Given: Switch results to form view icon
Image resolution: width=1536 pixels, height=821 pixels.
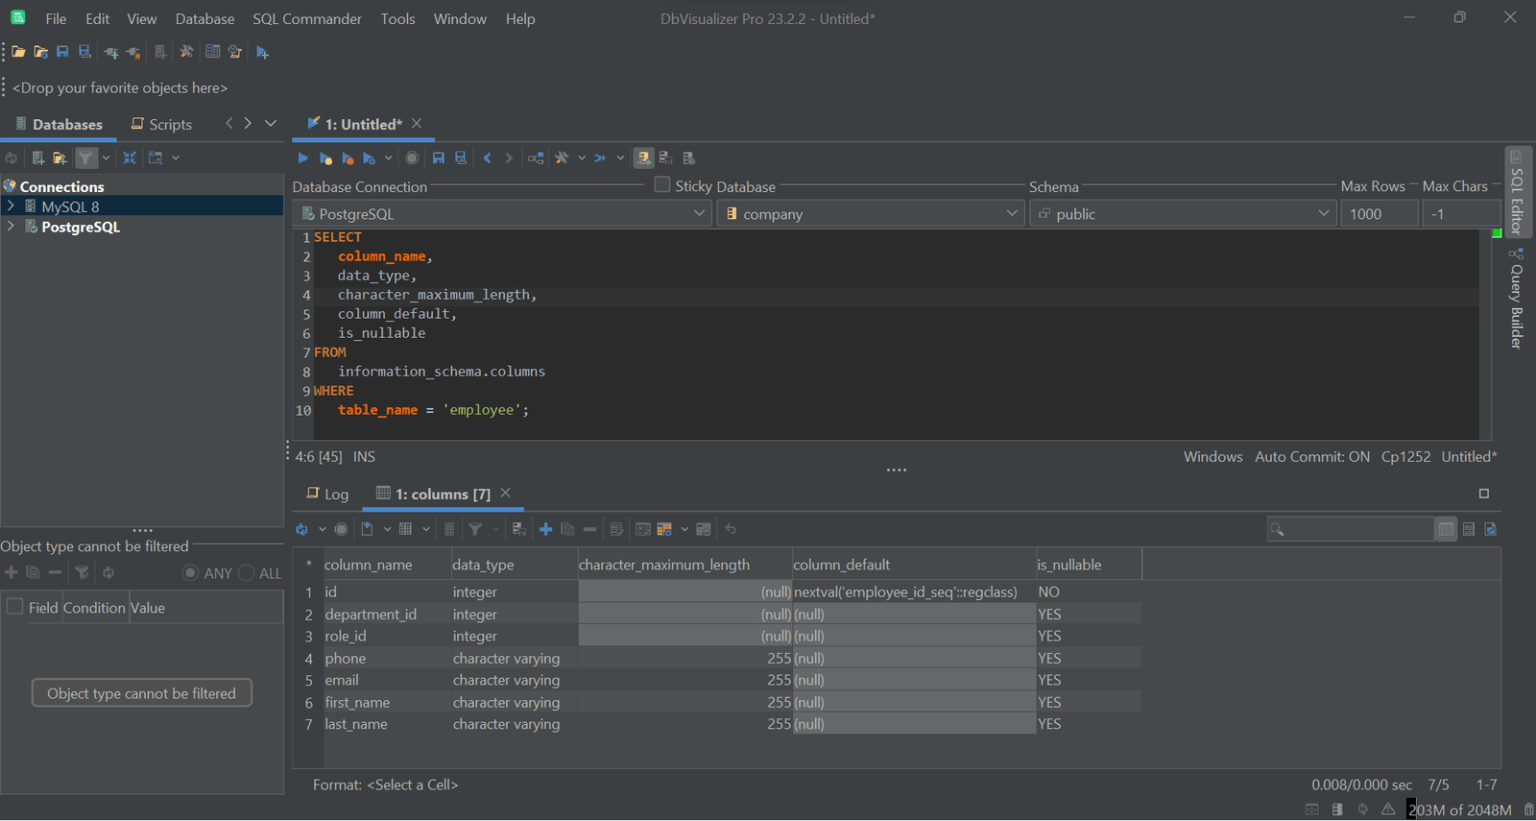Looking at the screenshot, I should (1468, 529).
